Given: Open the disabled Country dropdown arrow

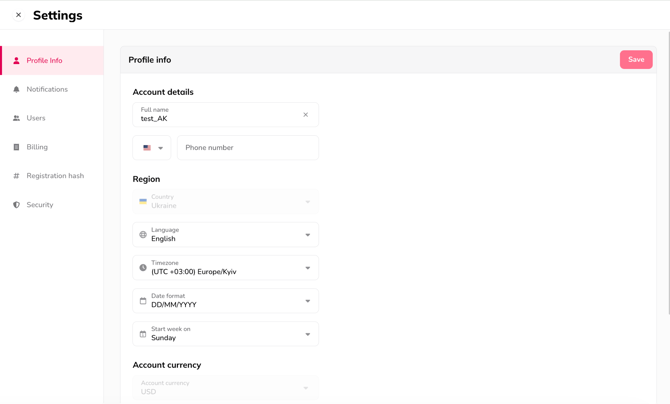Looking at the screenshot, I should tap(308, 202).
